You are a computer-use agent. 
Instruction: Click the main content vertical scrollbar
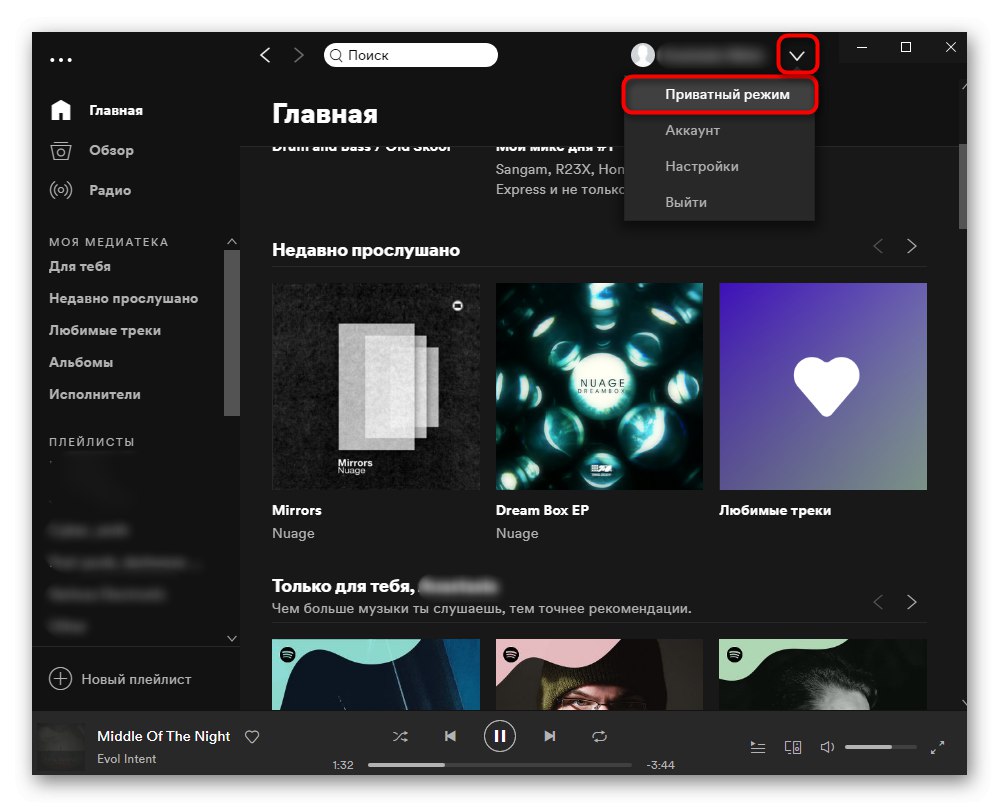point(963,186)
